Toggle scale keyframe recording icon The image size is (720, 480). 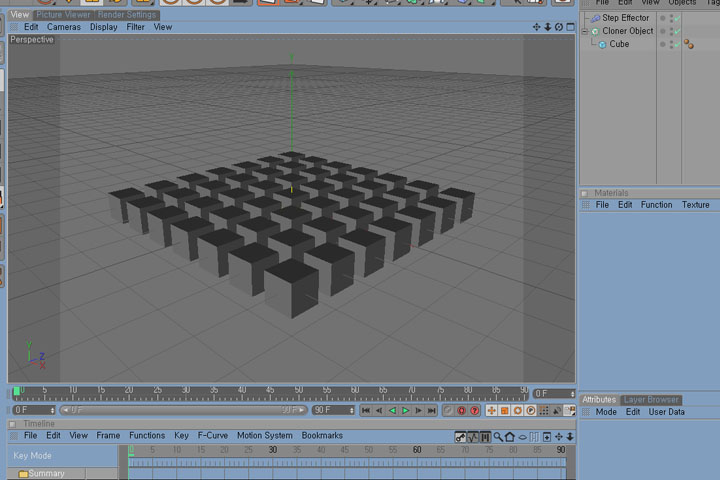pos(505,410)
